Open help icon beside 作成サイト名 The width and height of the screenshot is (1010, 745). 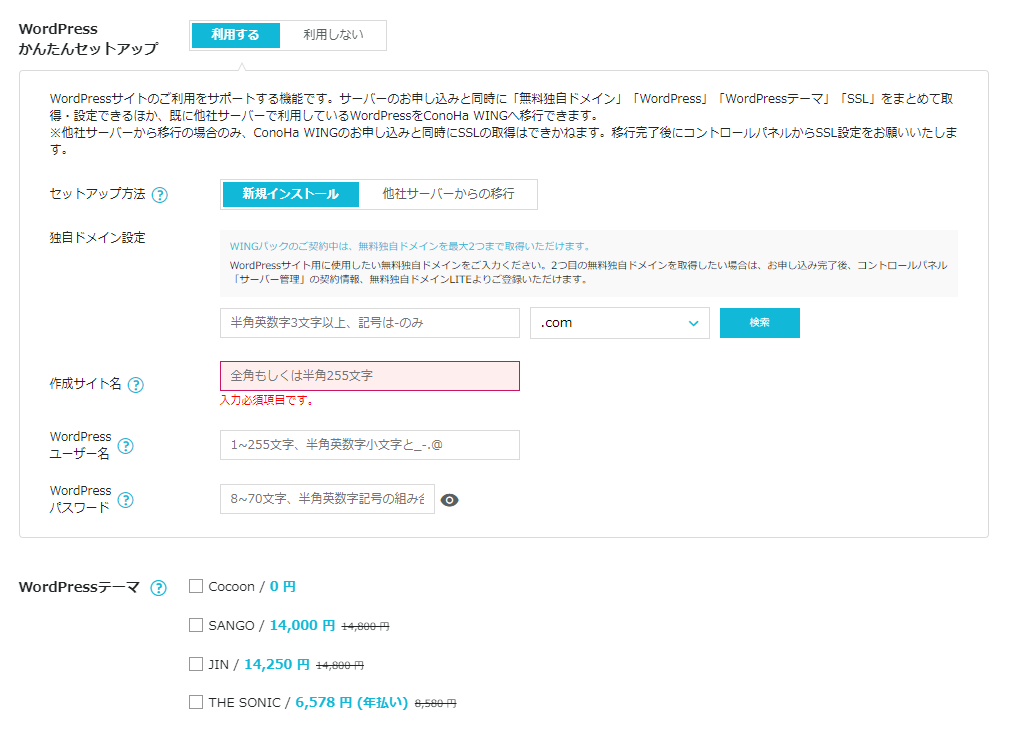(x=135, y=385)
